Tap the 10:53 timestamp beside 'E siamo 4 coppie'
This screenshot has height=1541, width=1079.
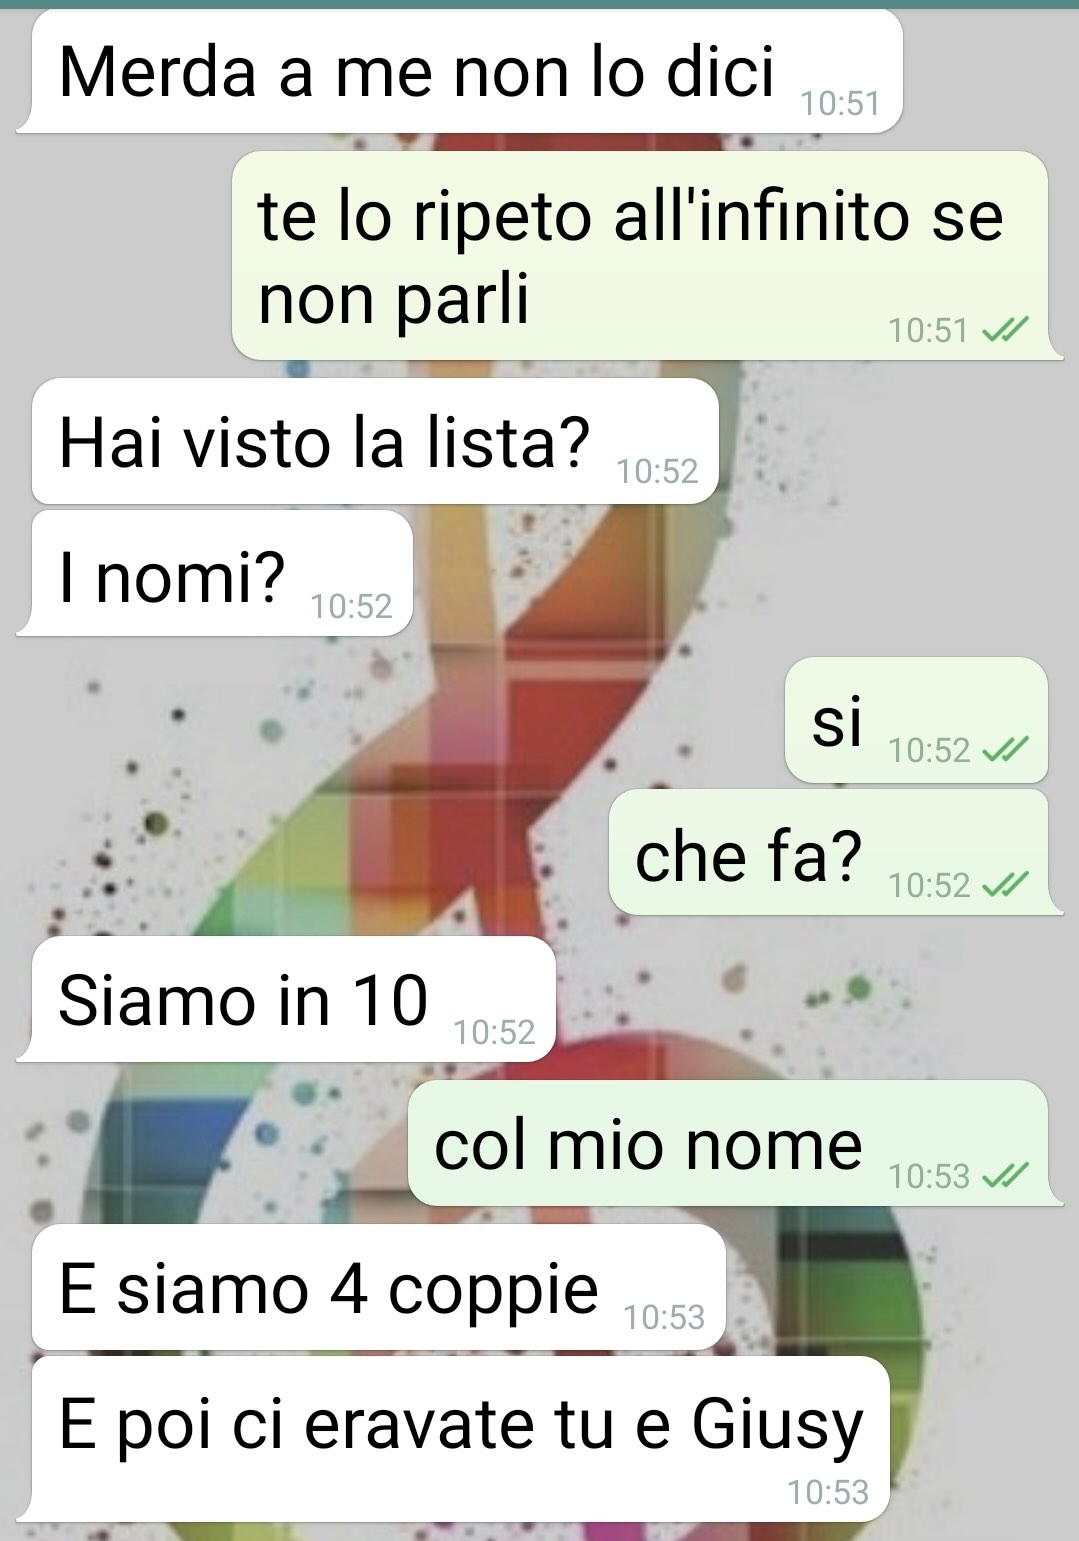pyautogui.click(x=664, y=1317)
